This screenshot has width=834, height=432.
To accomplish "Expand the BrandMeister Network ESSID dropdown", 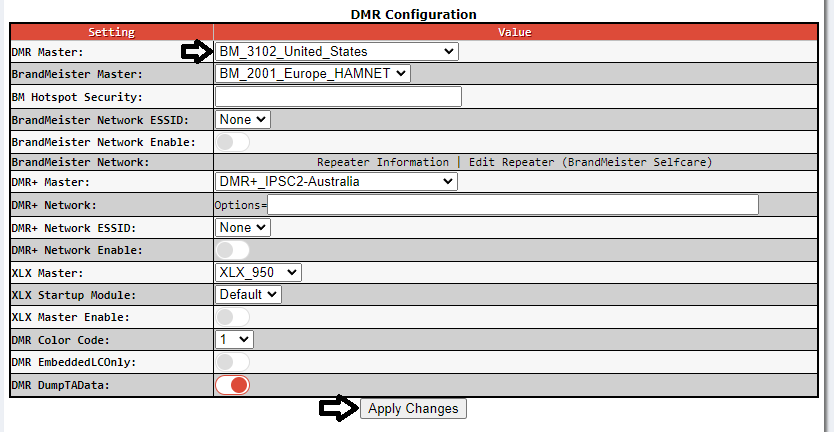I will (x=243, y=119).
